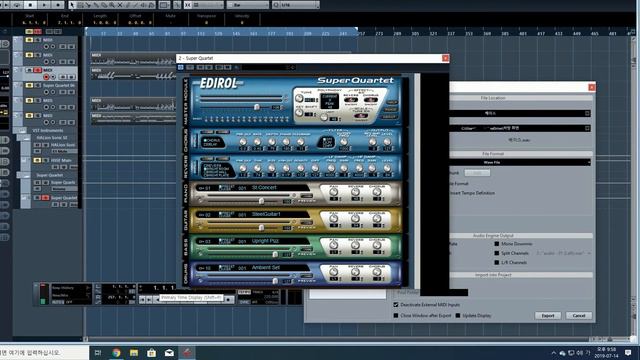Select the Object Selection arrow tool

pos(72,5)
